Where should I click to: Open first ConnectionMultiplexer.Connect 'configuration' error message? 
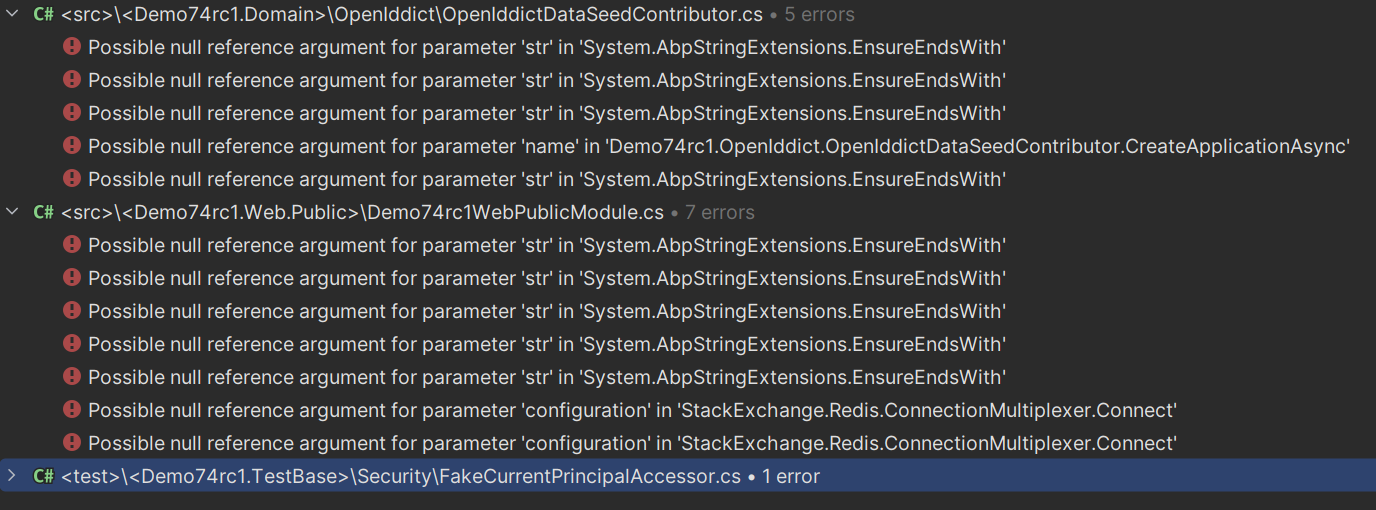(632, 410)
